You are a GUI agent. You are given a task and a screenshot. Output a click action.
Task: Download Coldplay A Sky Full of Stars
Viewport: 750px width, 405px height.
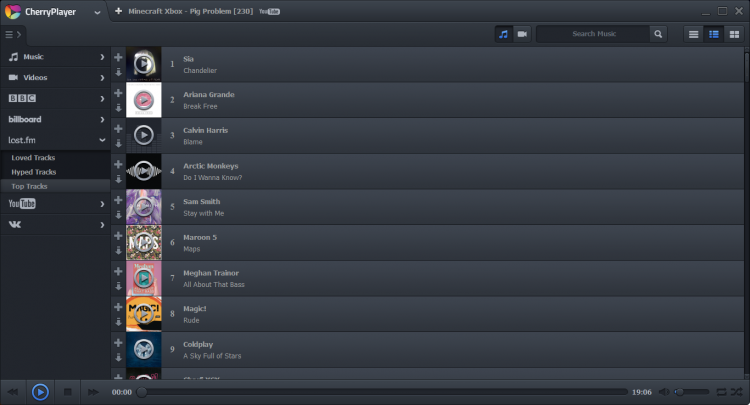click(x=118, y=358)
